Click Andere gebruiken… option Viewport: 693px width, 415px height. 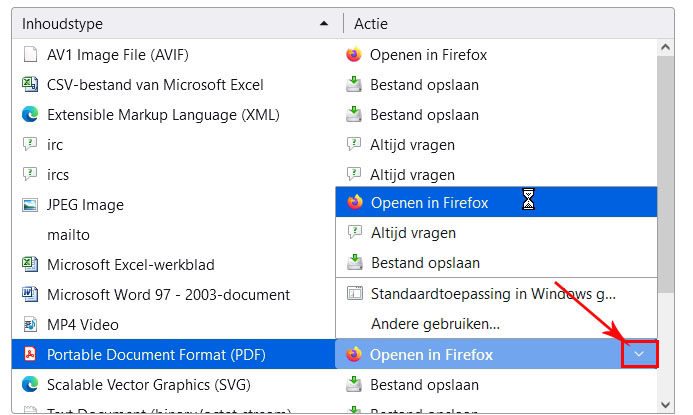(x=435, y=324)
